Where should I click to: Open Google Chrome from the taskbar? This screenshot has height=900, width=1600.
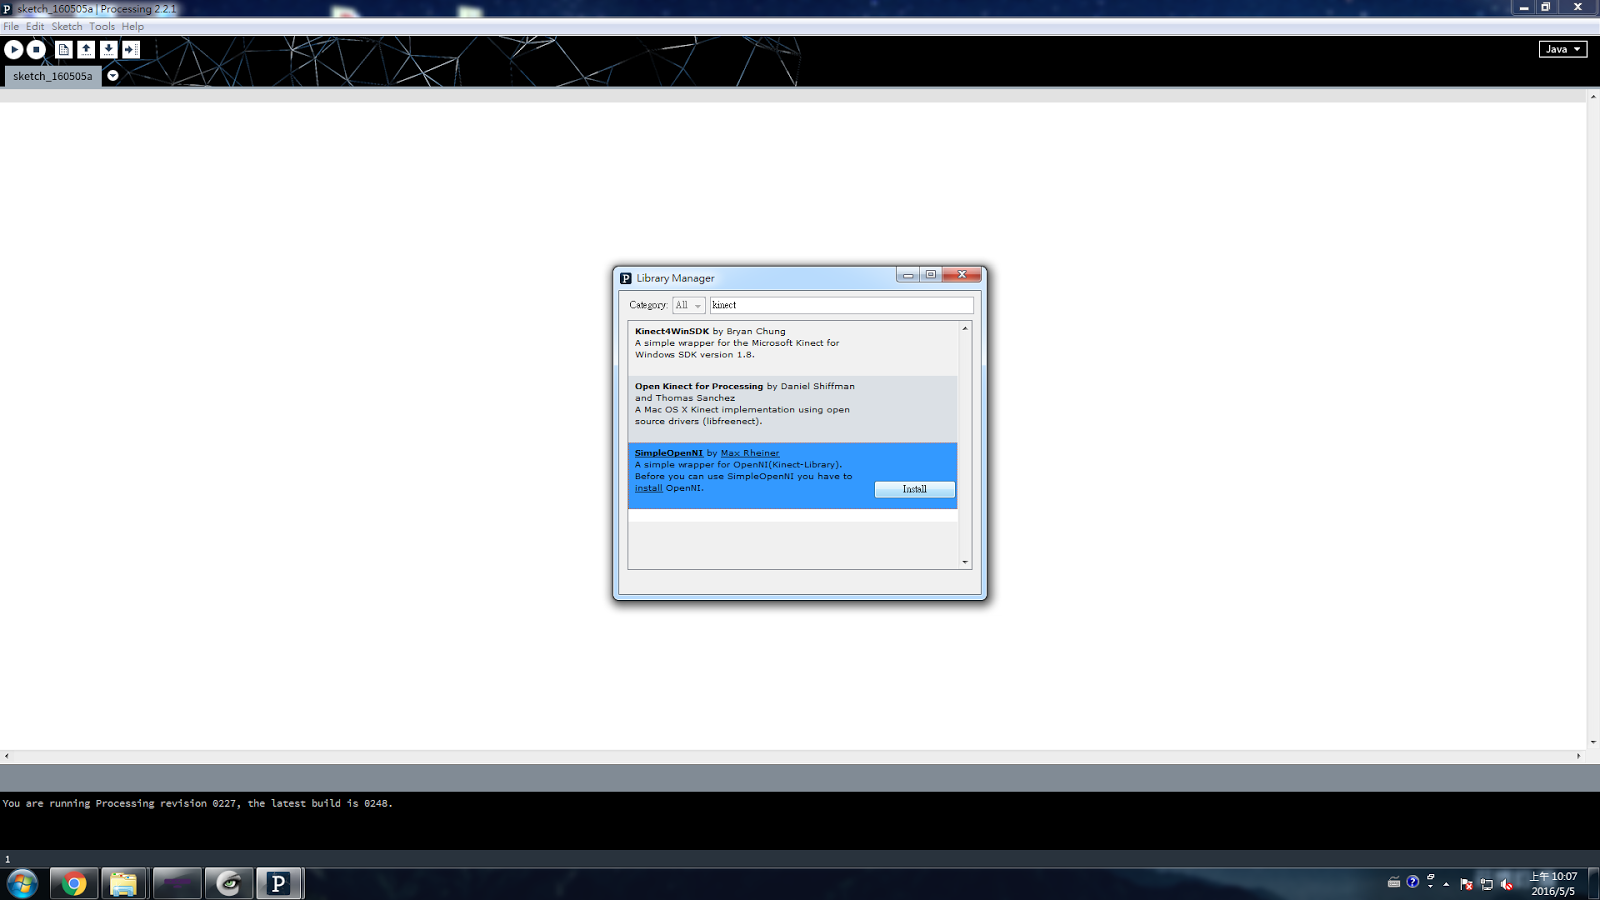point(74,884)
